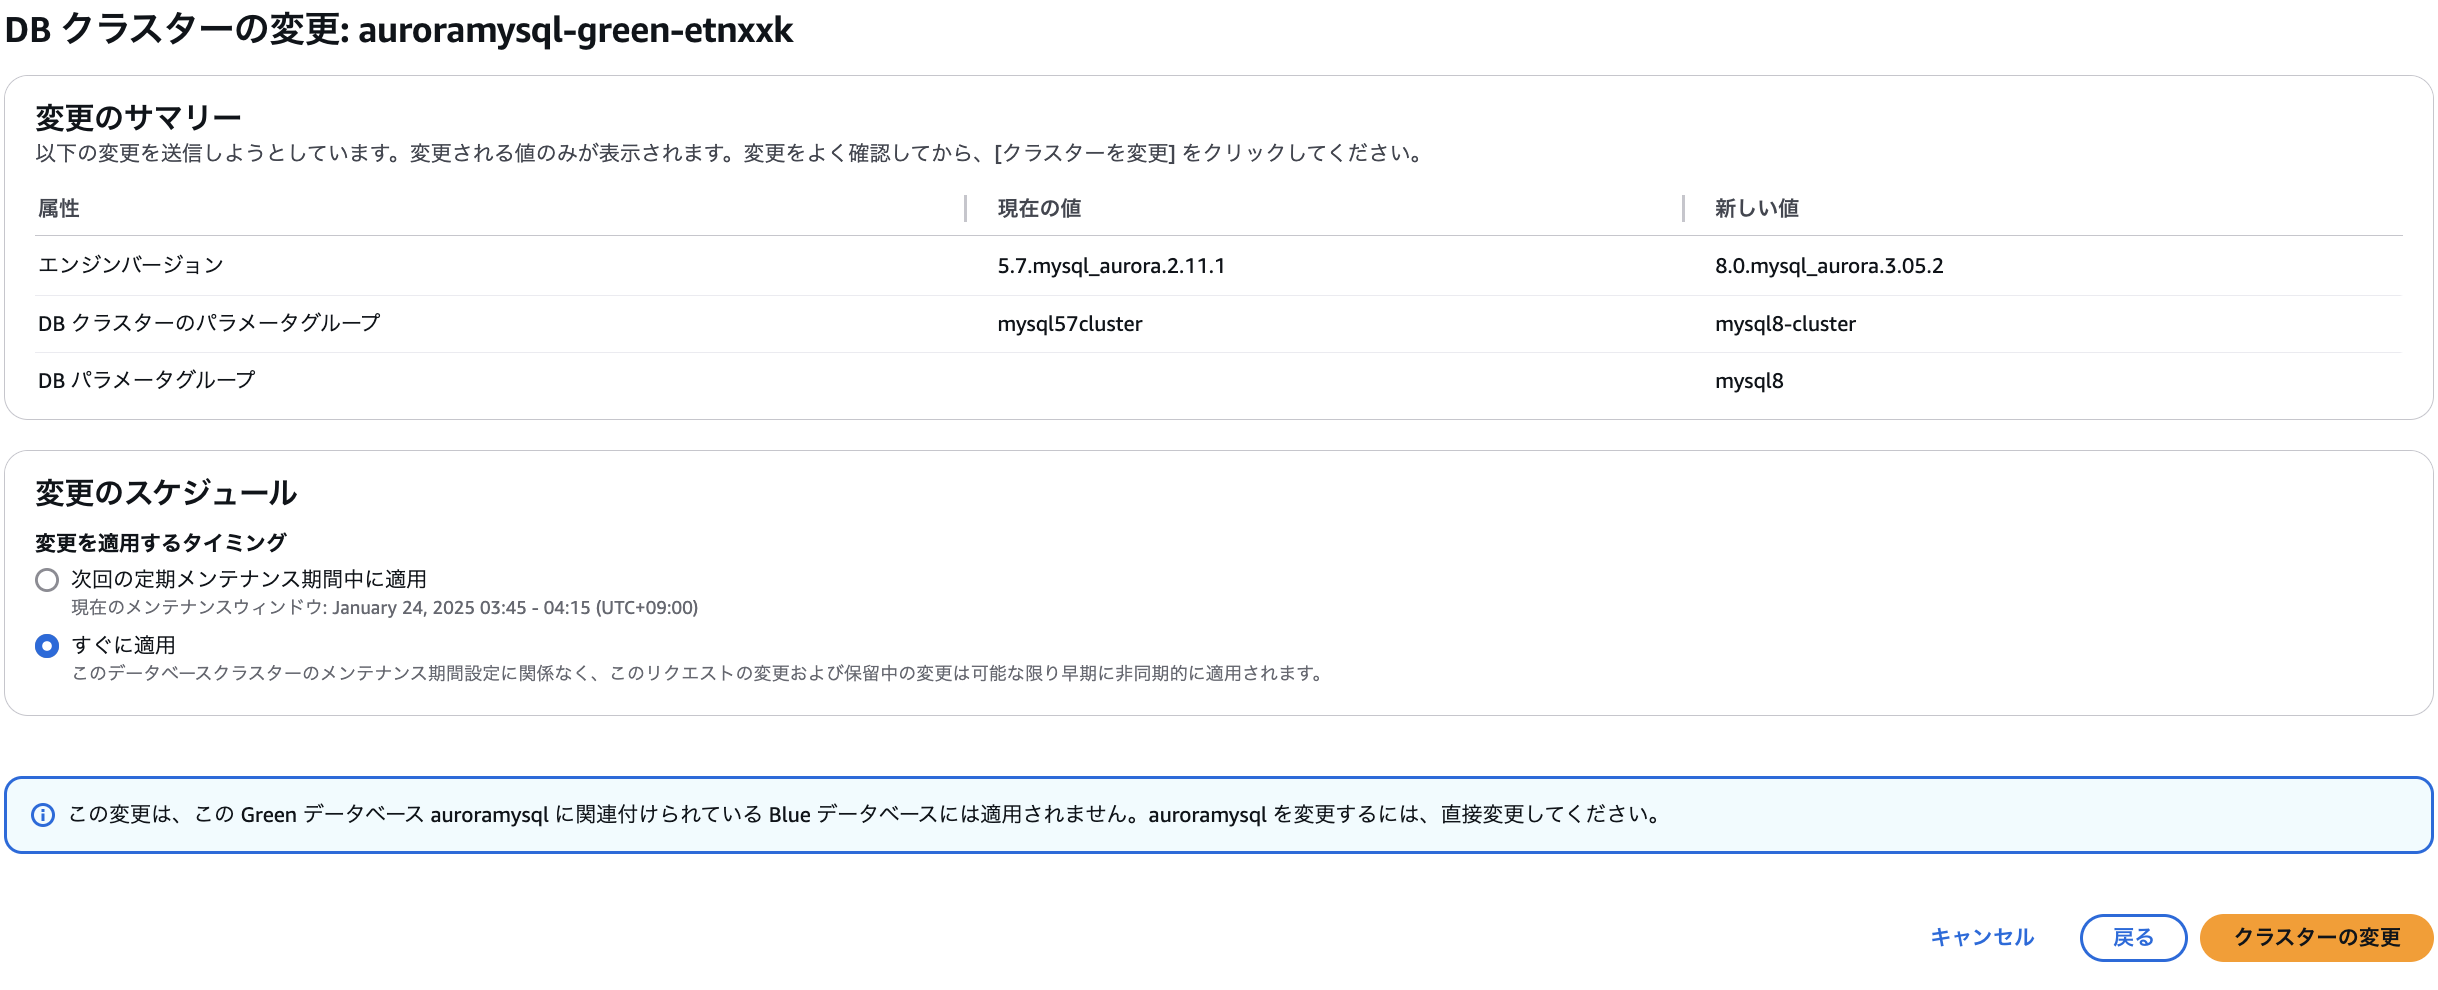This screenshot has width=2438, height=990.
Task: Click the エンジンバージョン row label
Action: click(x=131, y=265)
